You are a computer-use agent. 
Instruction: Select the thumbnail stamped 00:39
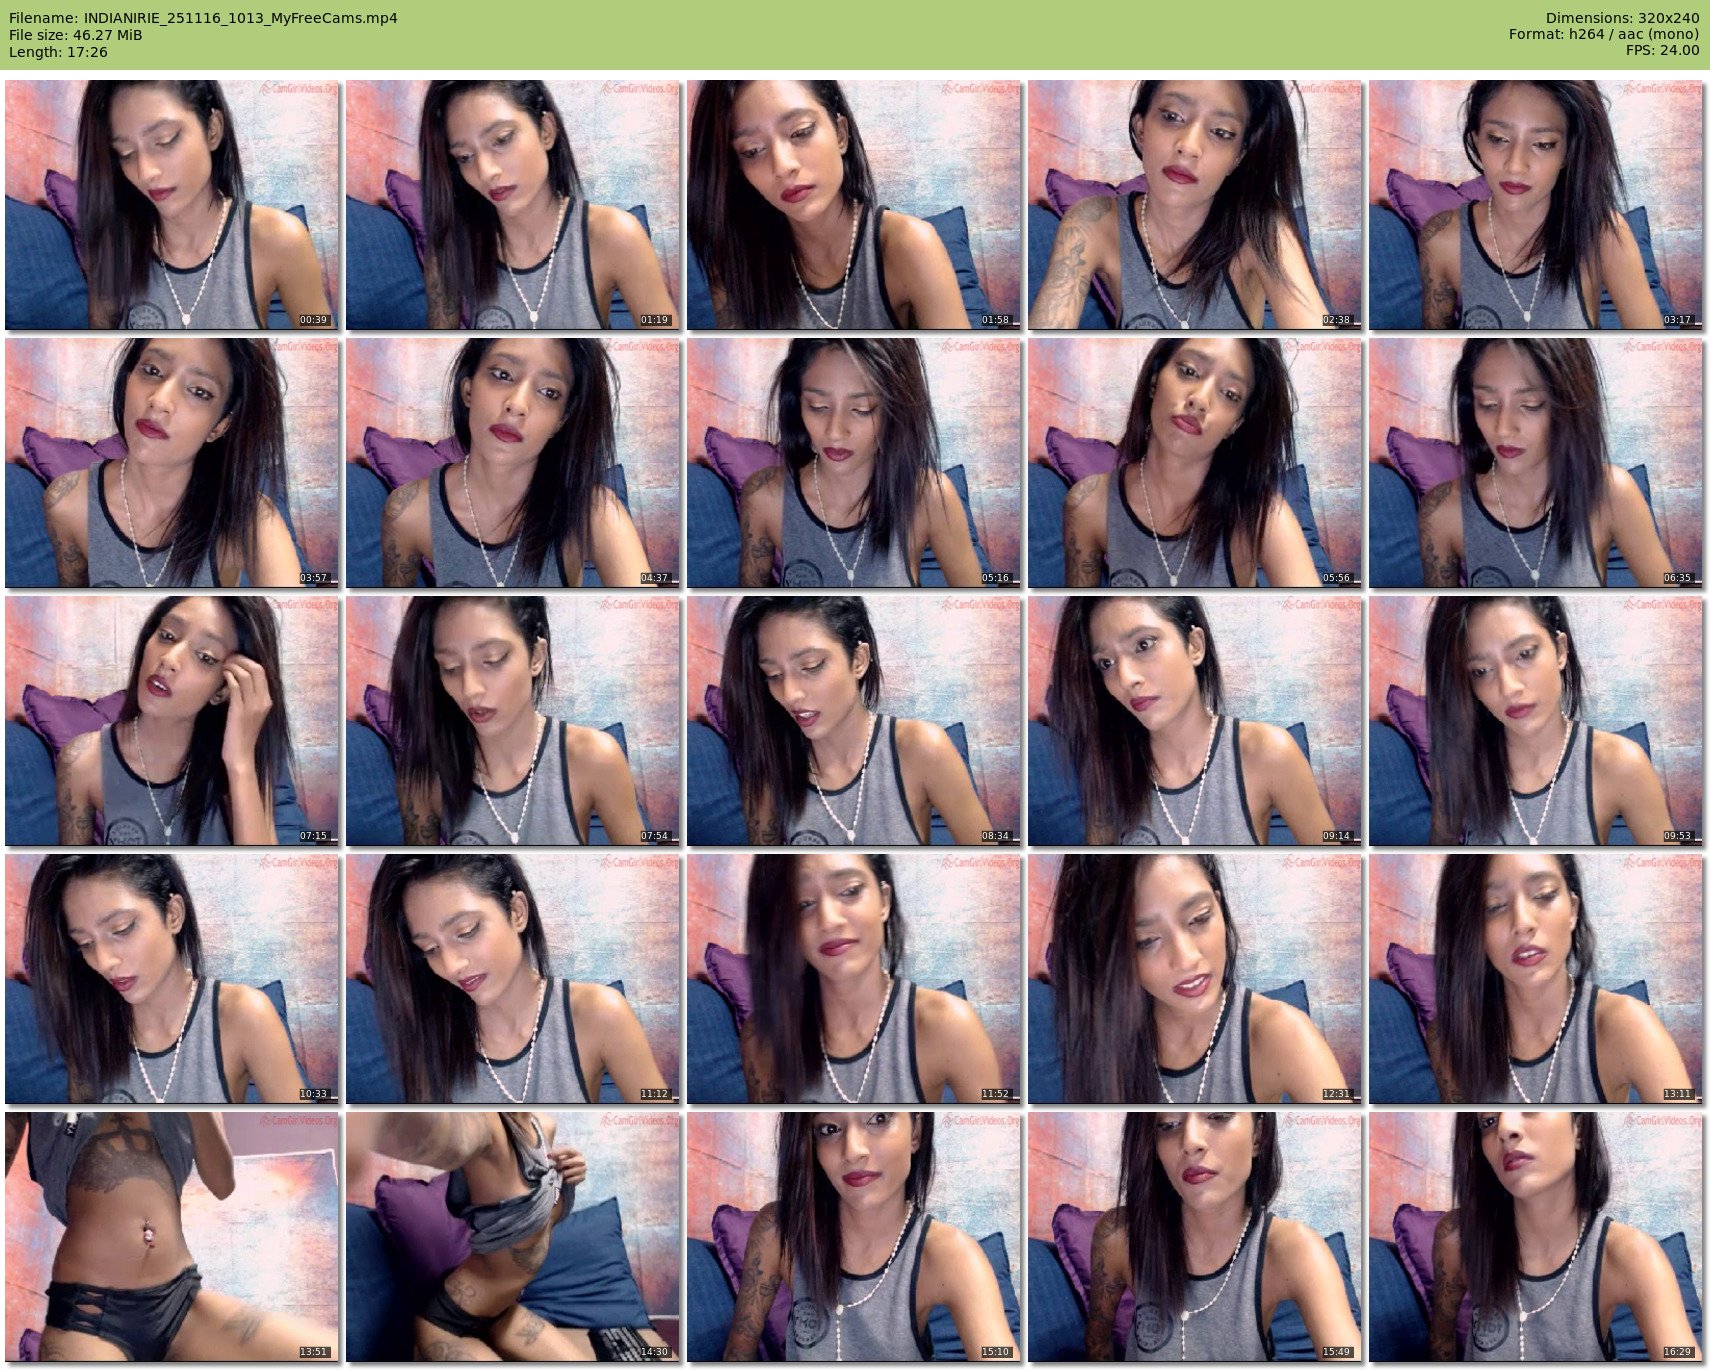tap(172, 205)
